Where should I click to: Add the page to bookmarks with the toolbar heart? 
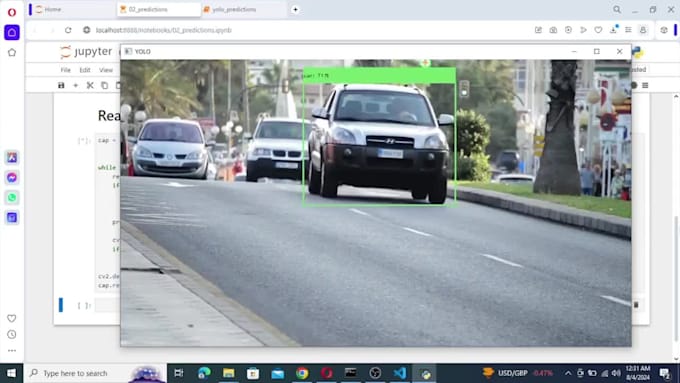coord(598,30)
